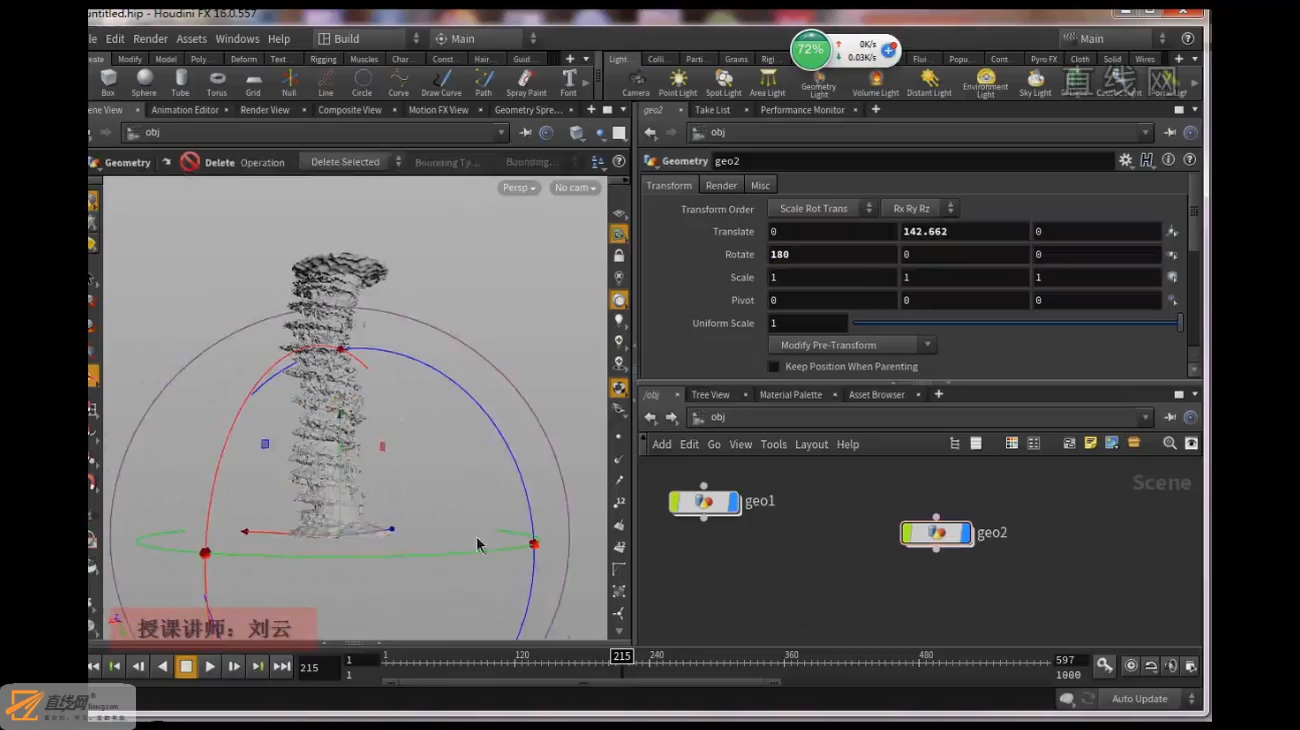
Task: Select the Draw Curve shelf tool
Action: click(x=441, y=82)
